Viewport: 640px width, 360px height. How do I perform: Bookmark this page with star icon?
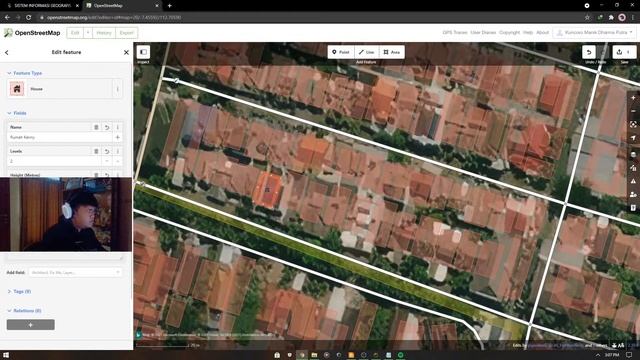click(x=587, y=18)
